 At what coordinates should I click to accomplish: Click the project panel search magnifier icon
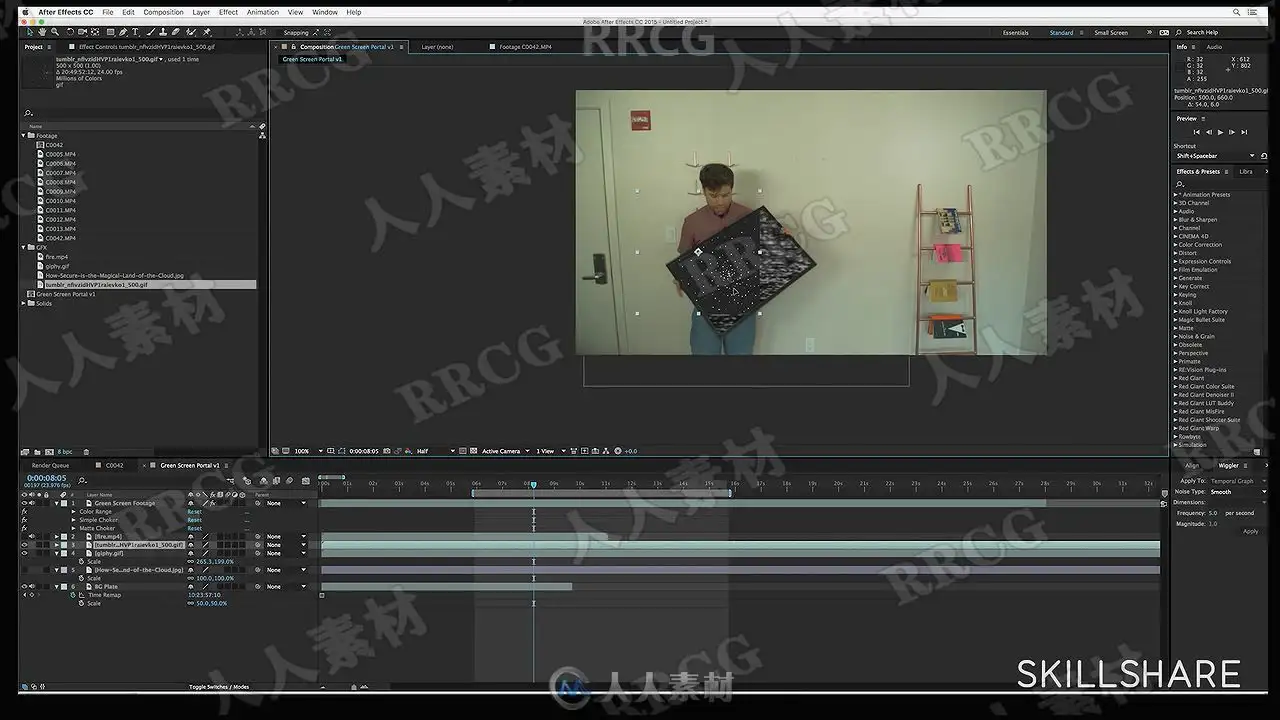tap(28, 113)
